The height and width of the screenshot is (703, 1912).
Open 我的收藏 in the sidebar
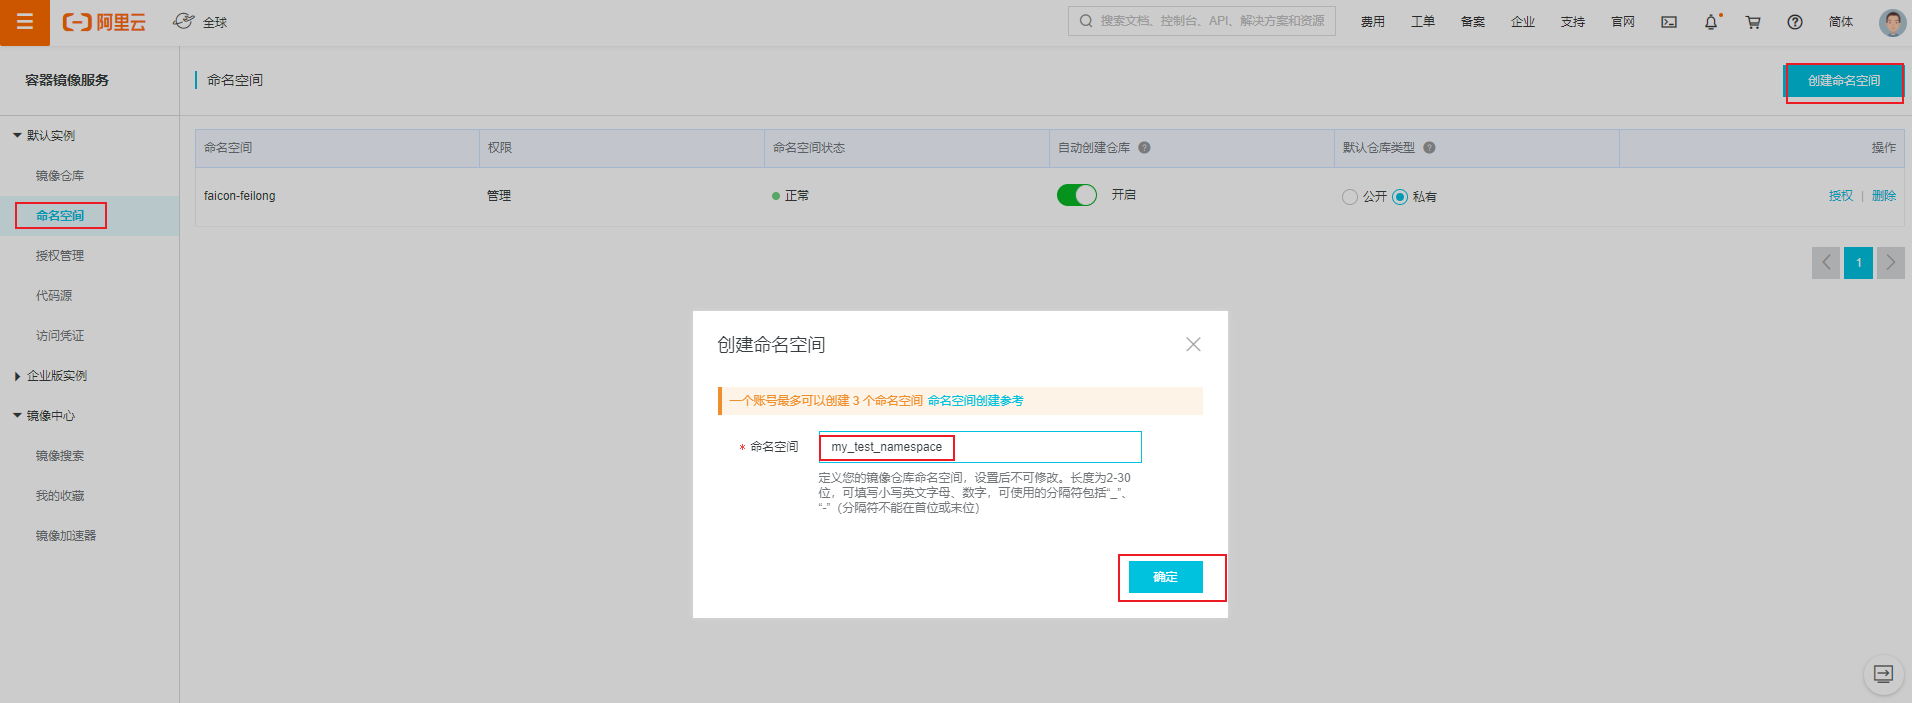[60, 495]
